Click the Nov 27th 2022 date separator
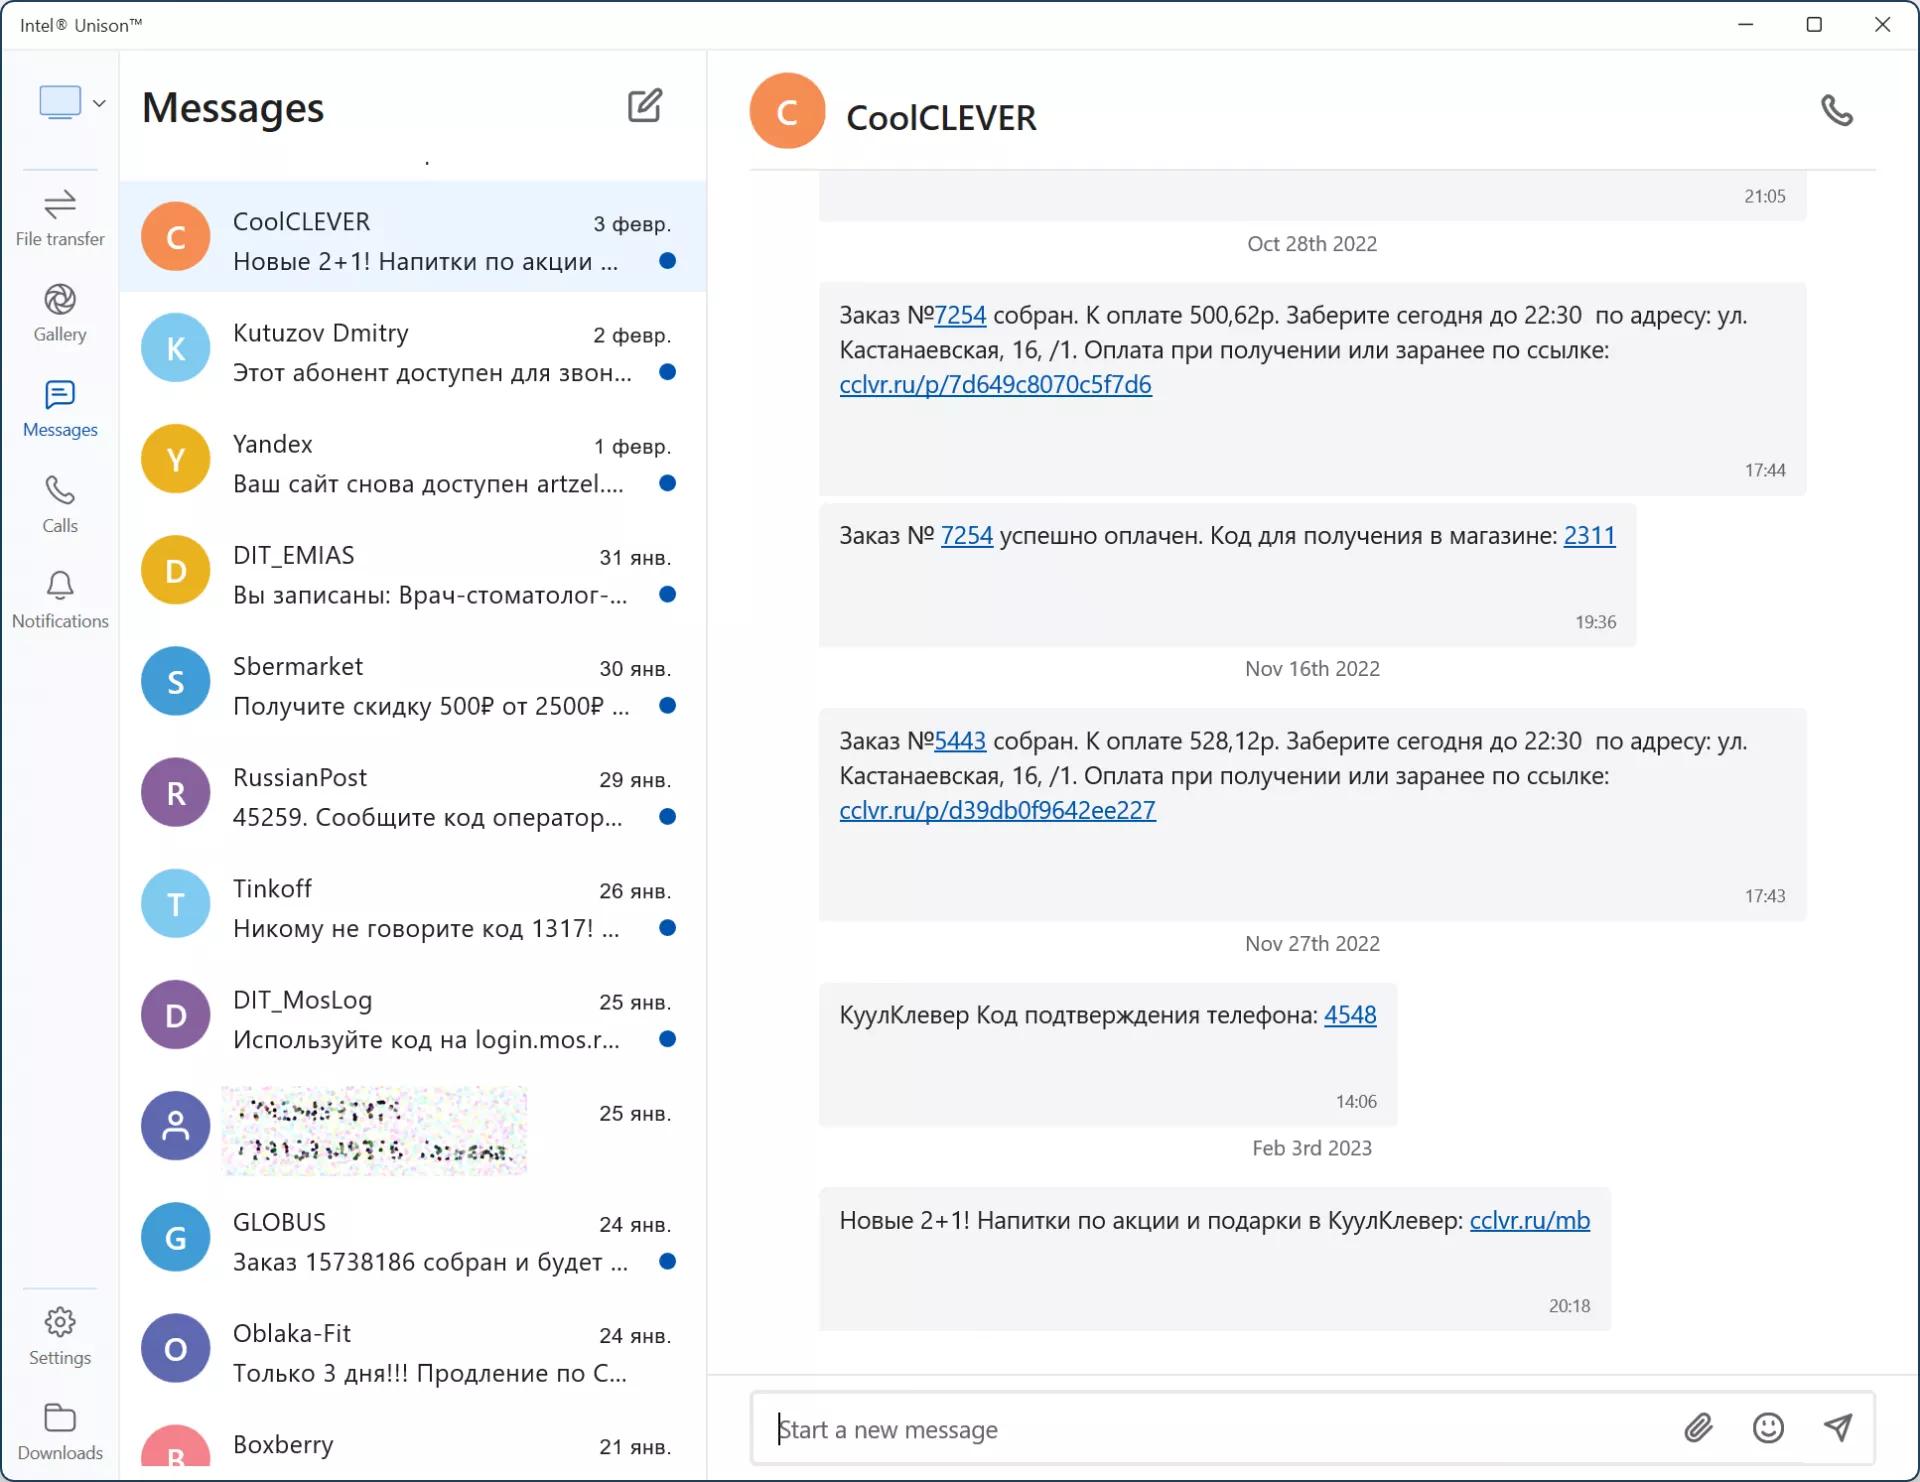This screenshot has height=1482, width=1920. coord(1312,944)
